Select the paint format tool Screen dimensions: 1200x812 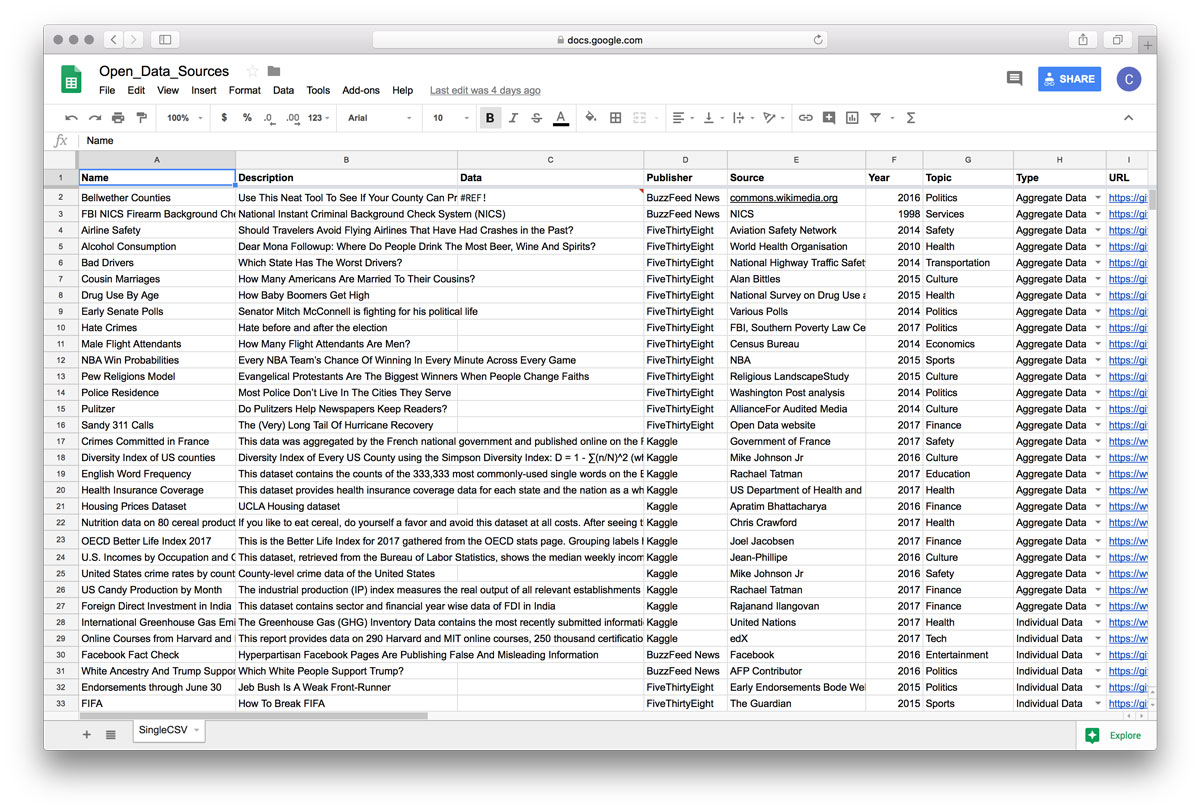(x=141, y=118)
